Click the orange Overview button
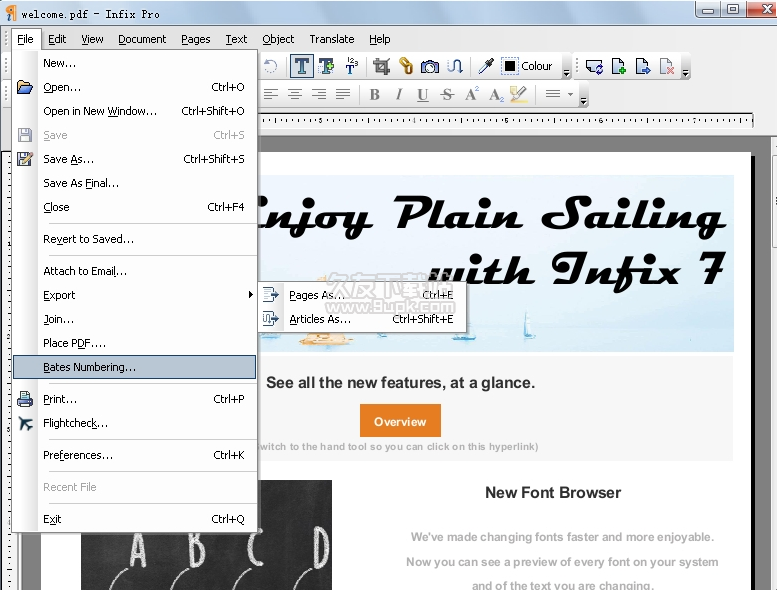Viewport: 777px width, 590px height. 400,421
